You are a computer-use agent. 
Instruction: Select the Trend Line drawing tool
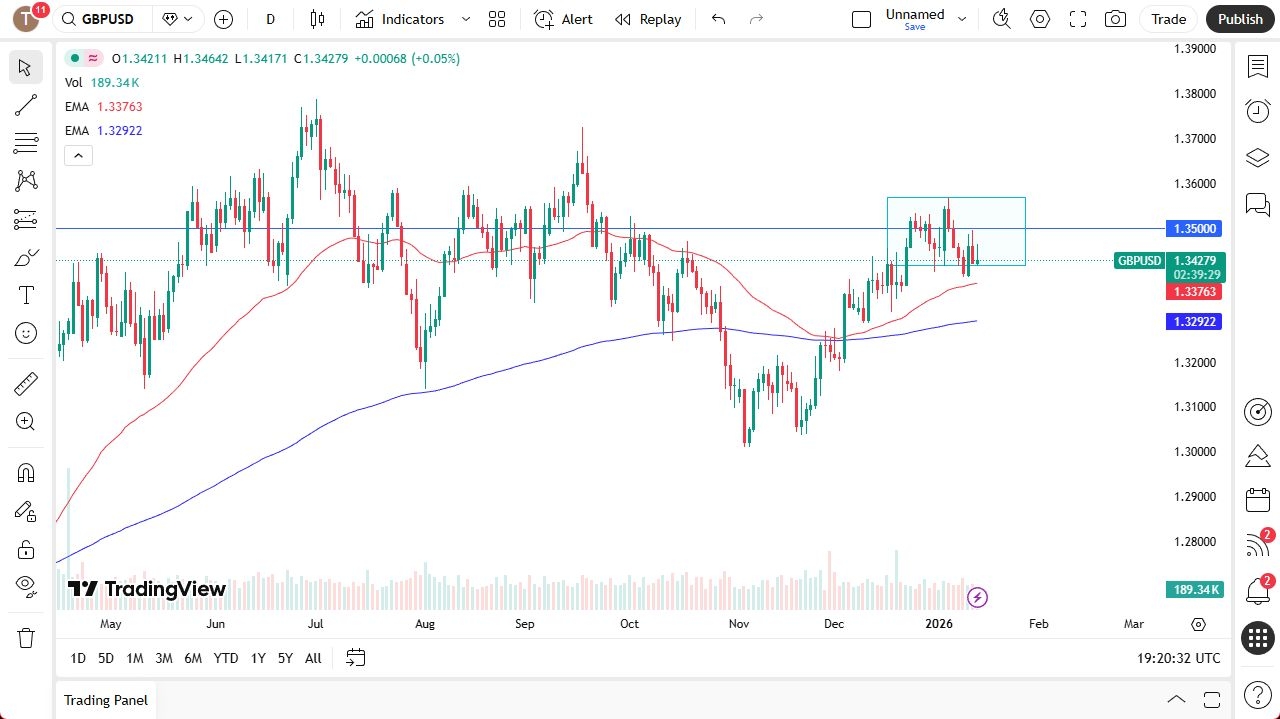[25, 105]
